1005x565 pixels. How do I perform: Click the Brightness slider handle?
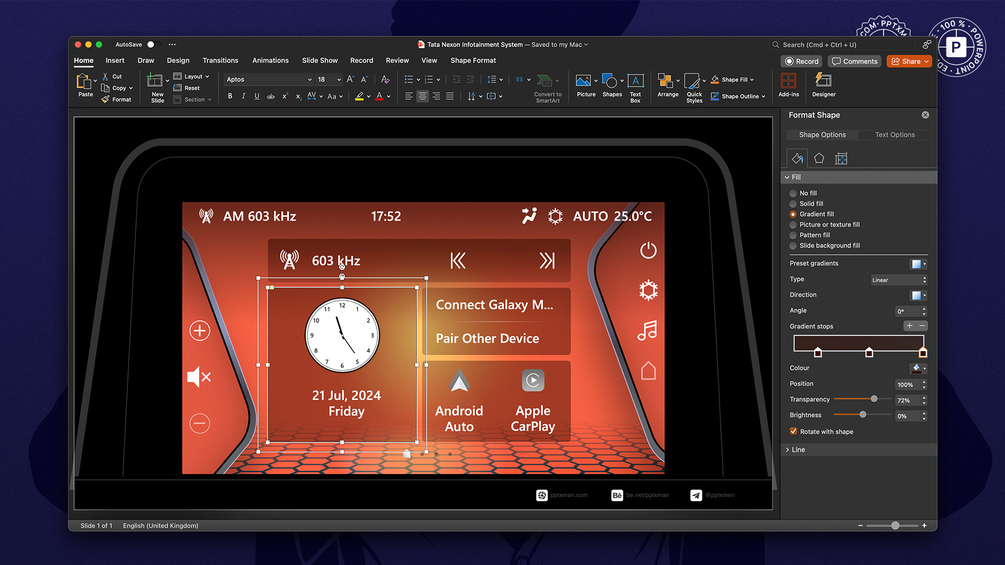(x=863, y=415)
